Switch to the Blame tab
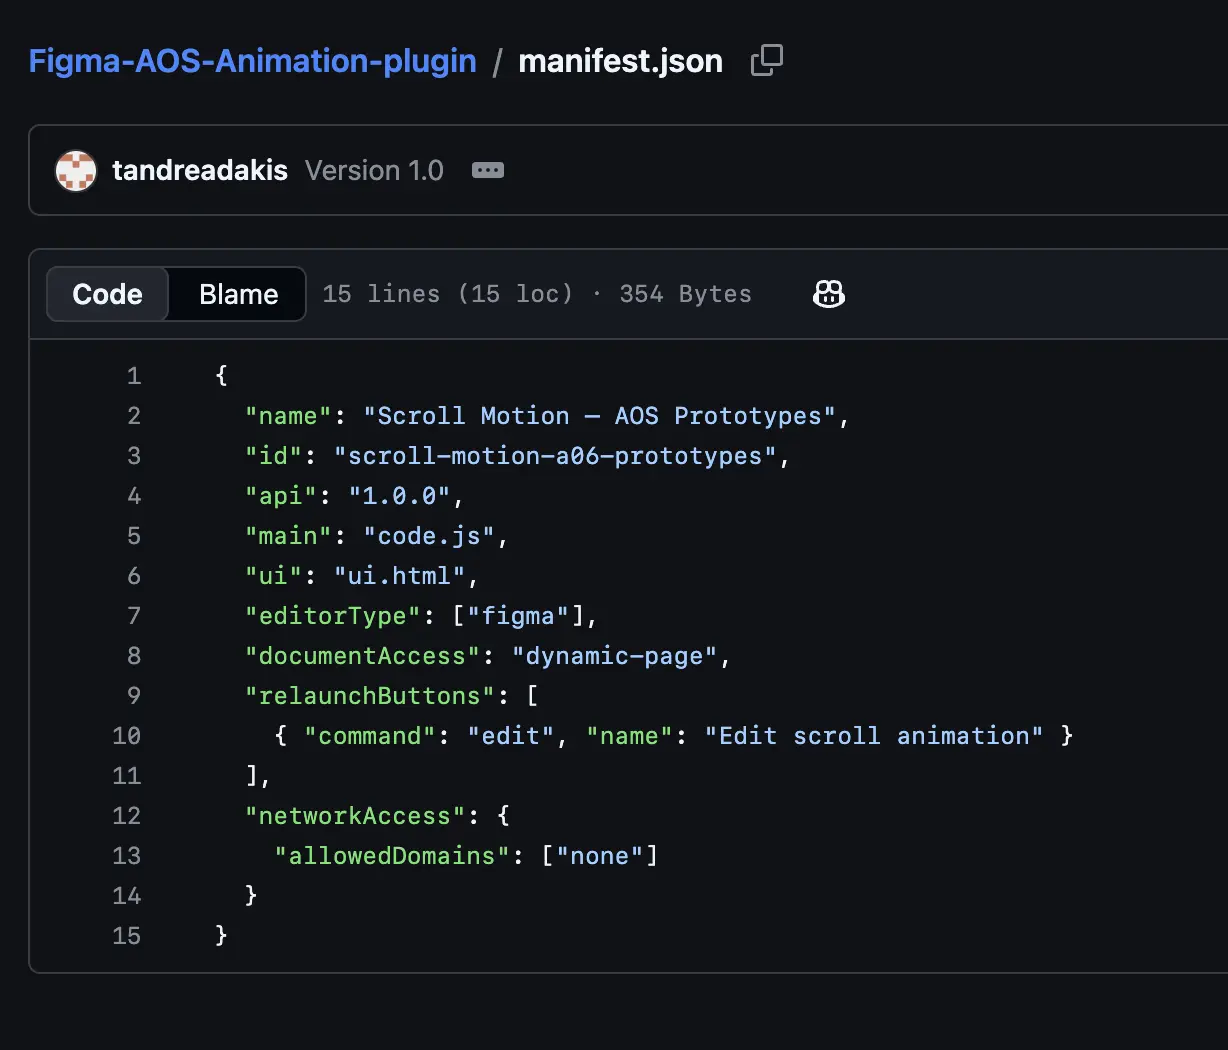Image resolution: width=1228 pixels, height=1050 pixels. pyautogui.click(x=238, y=294)
